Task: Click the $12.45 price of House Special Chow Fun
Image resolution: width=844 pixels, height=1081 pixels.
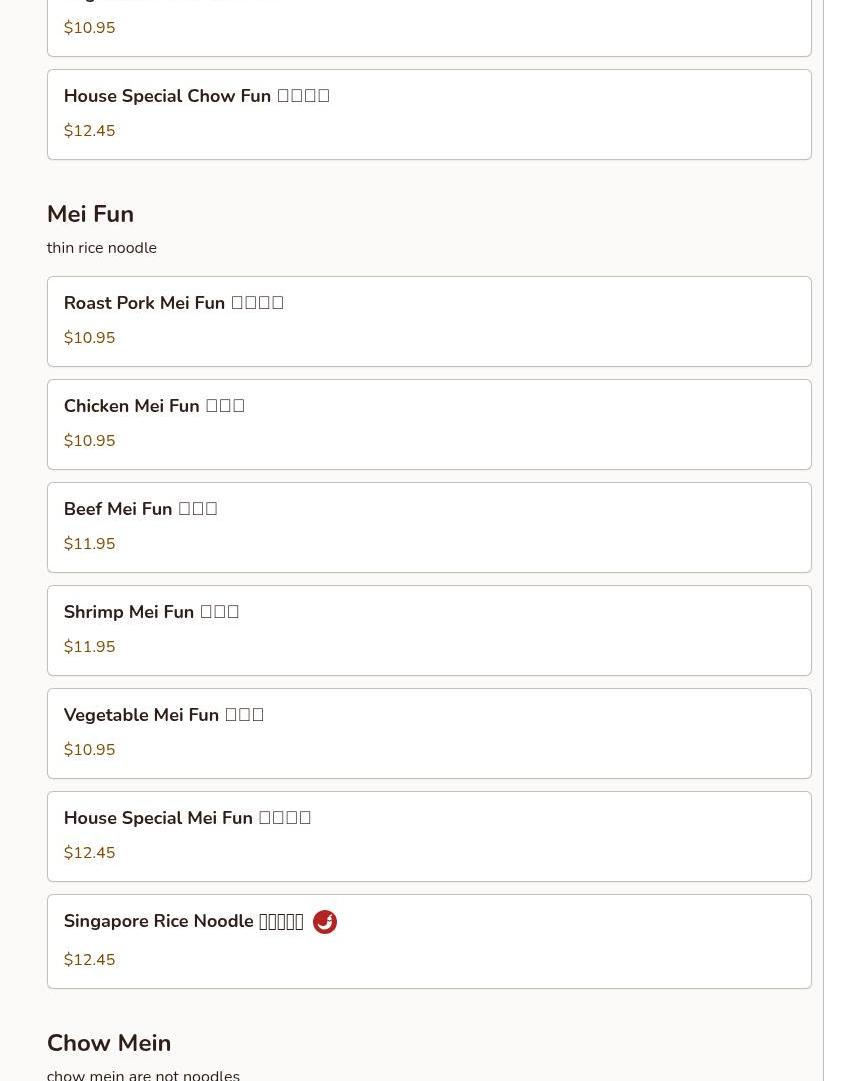Action: [90, 131]
